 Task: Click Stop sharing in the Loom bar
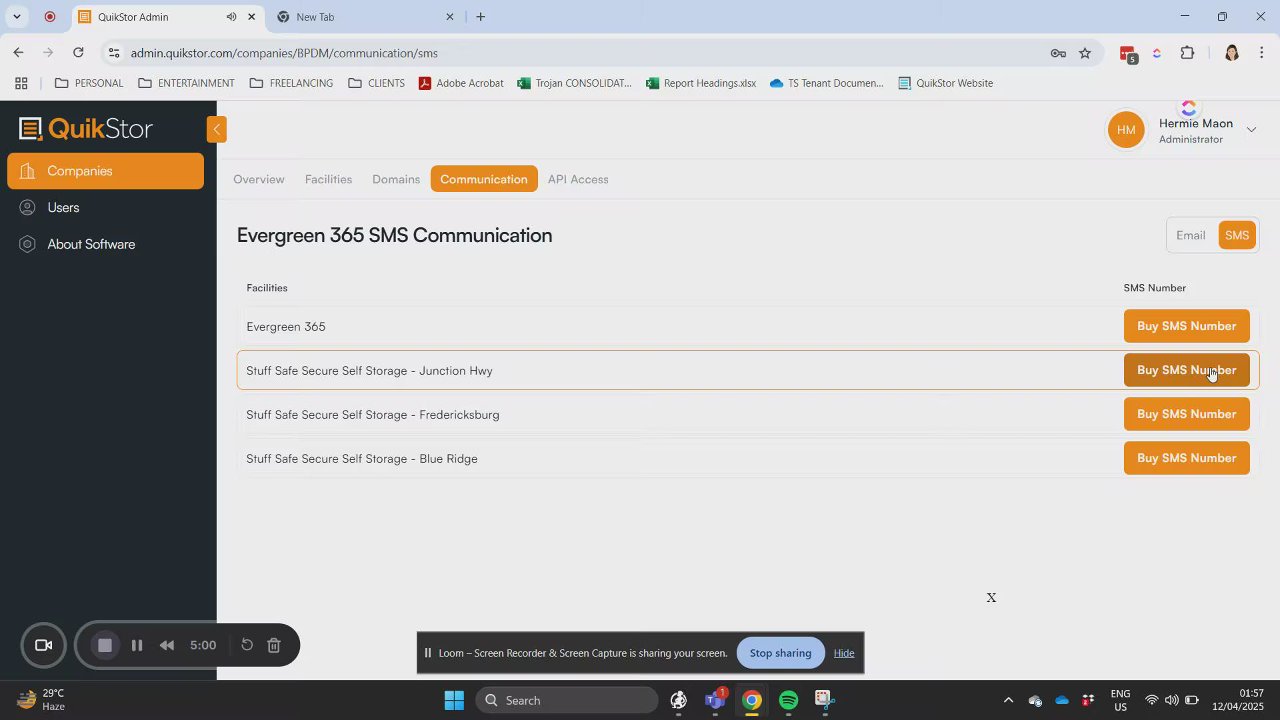781,653
